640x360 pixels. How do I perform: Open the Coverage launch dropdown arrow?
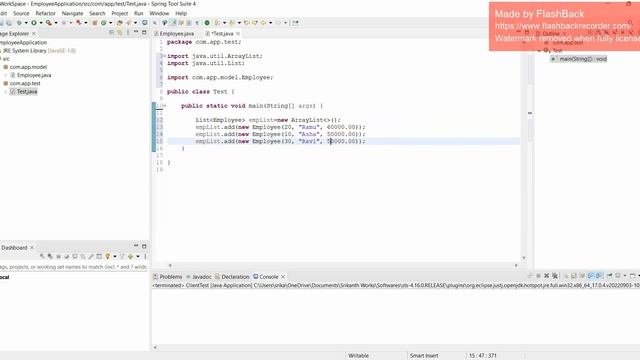pos(56,23)
